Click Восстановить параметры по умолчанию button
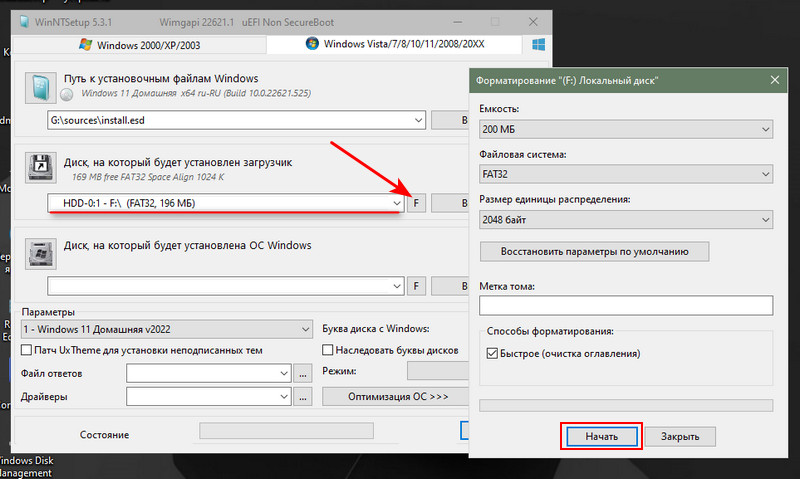The width and height of the screenshot is (800, 479). click(x=594, y=251)
